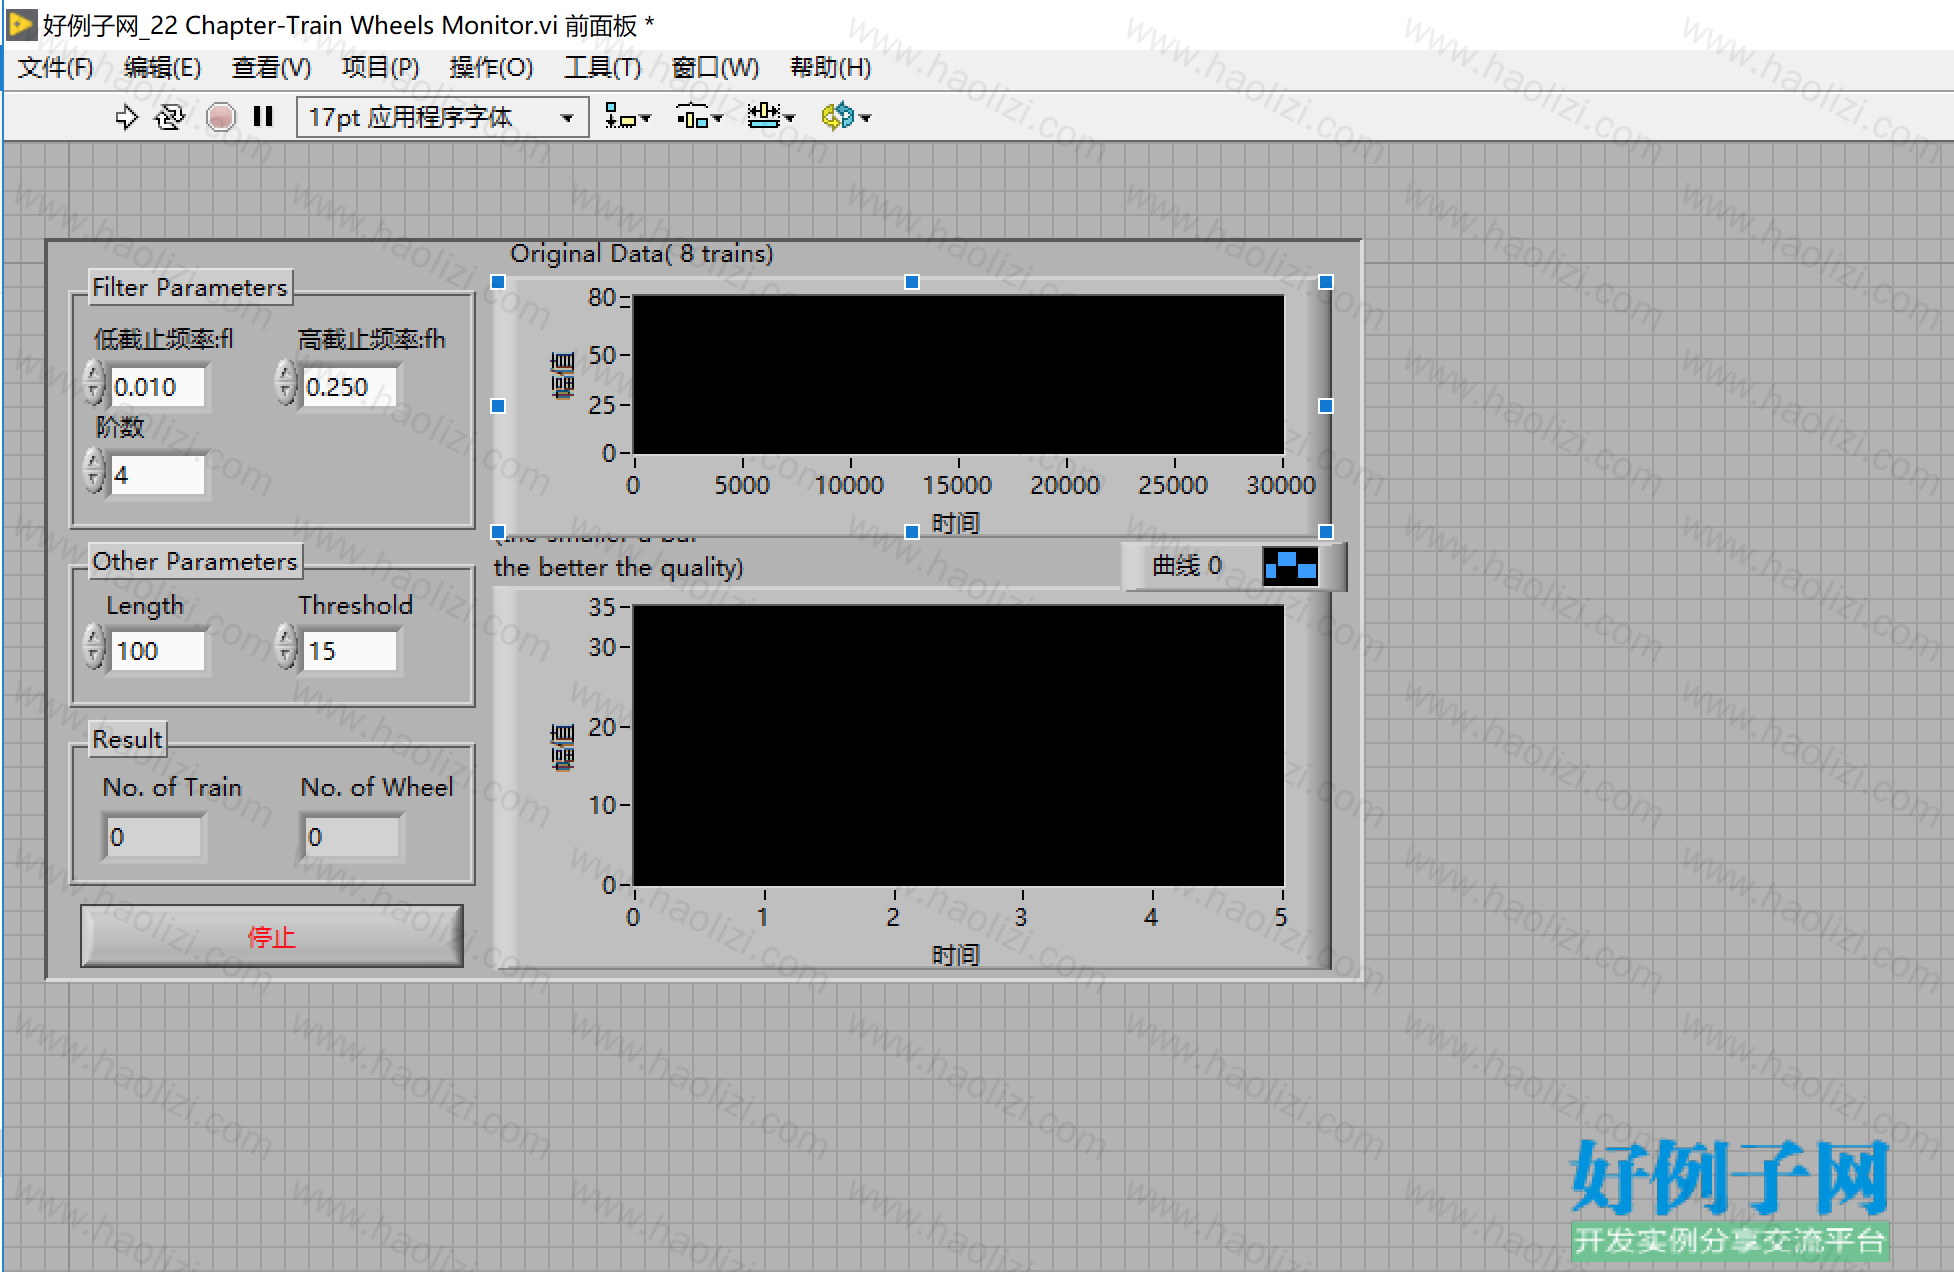Viewport: 1954px width, 1272px height.
Task: Click the 30000 x-axis tick label
Action: pyautogui.click(x=1281, y=486)
